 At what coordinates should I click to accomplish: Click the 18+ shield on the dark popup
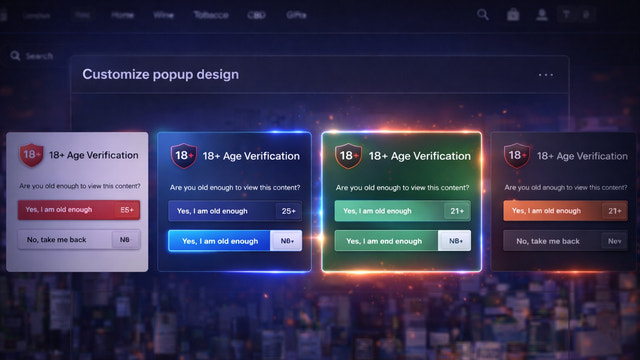point(517,156)
